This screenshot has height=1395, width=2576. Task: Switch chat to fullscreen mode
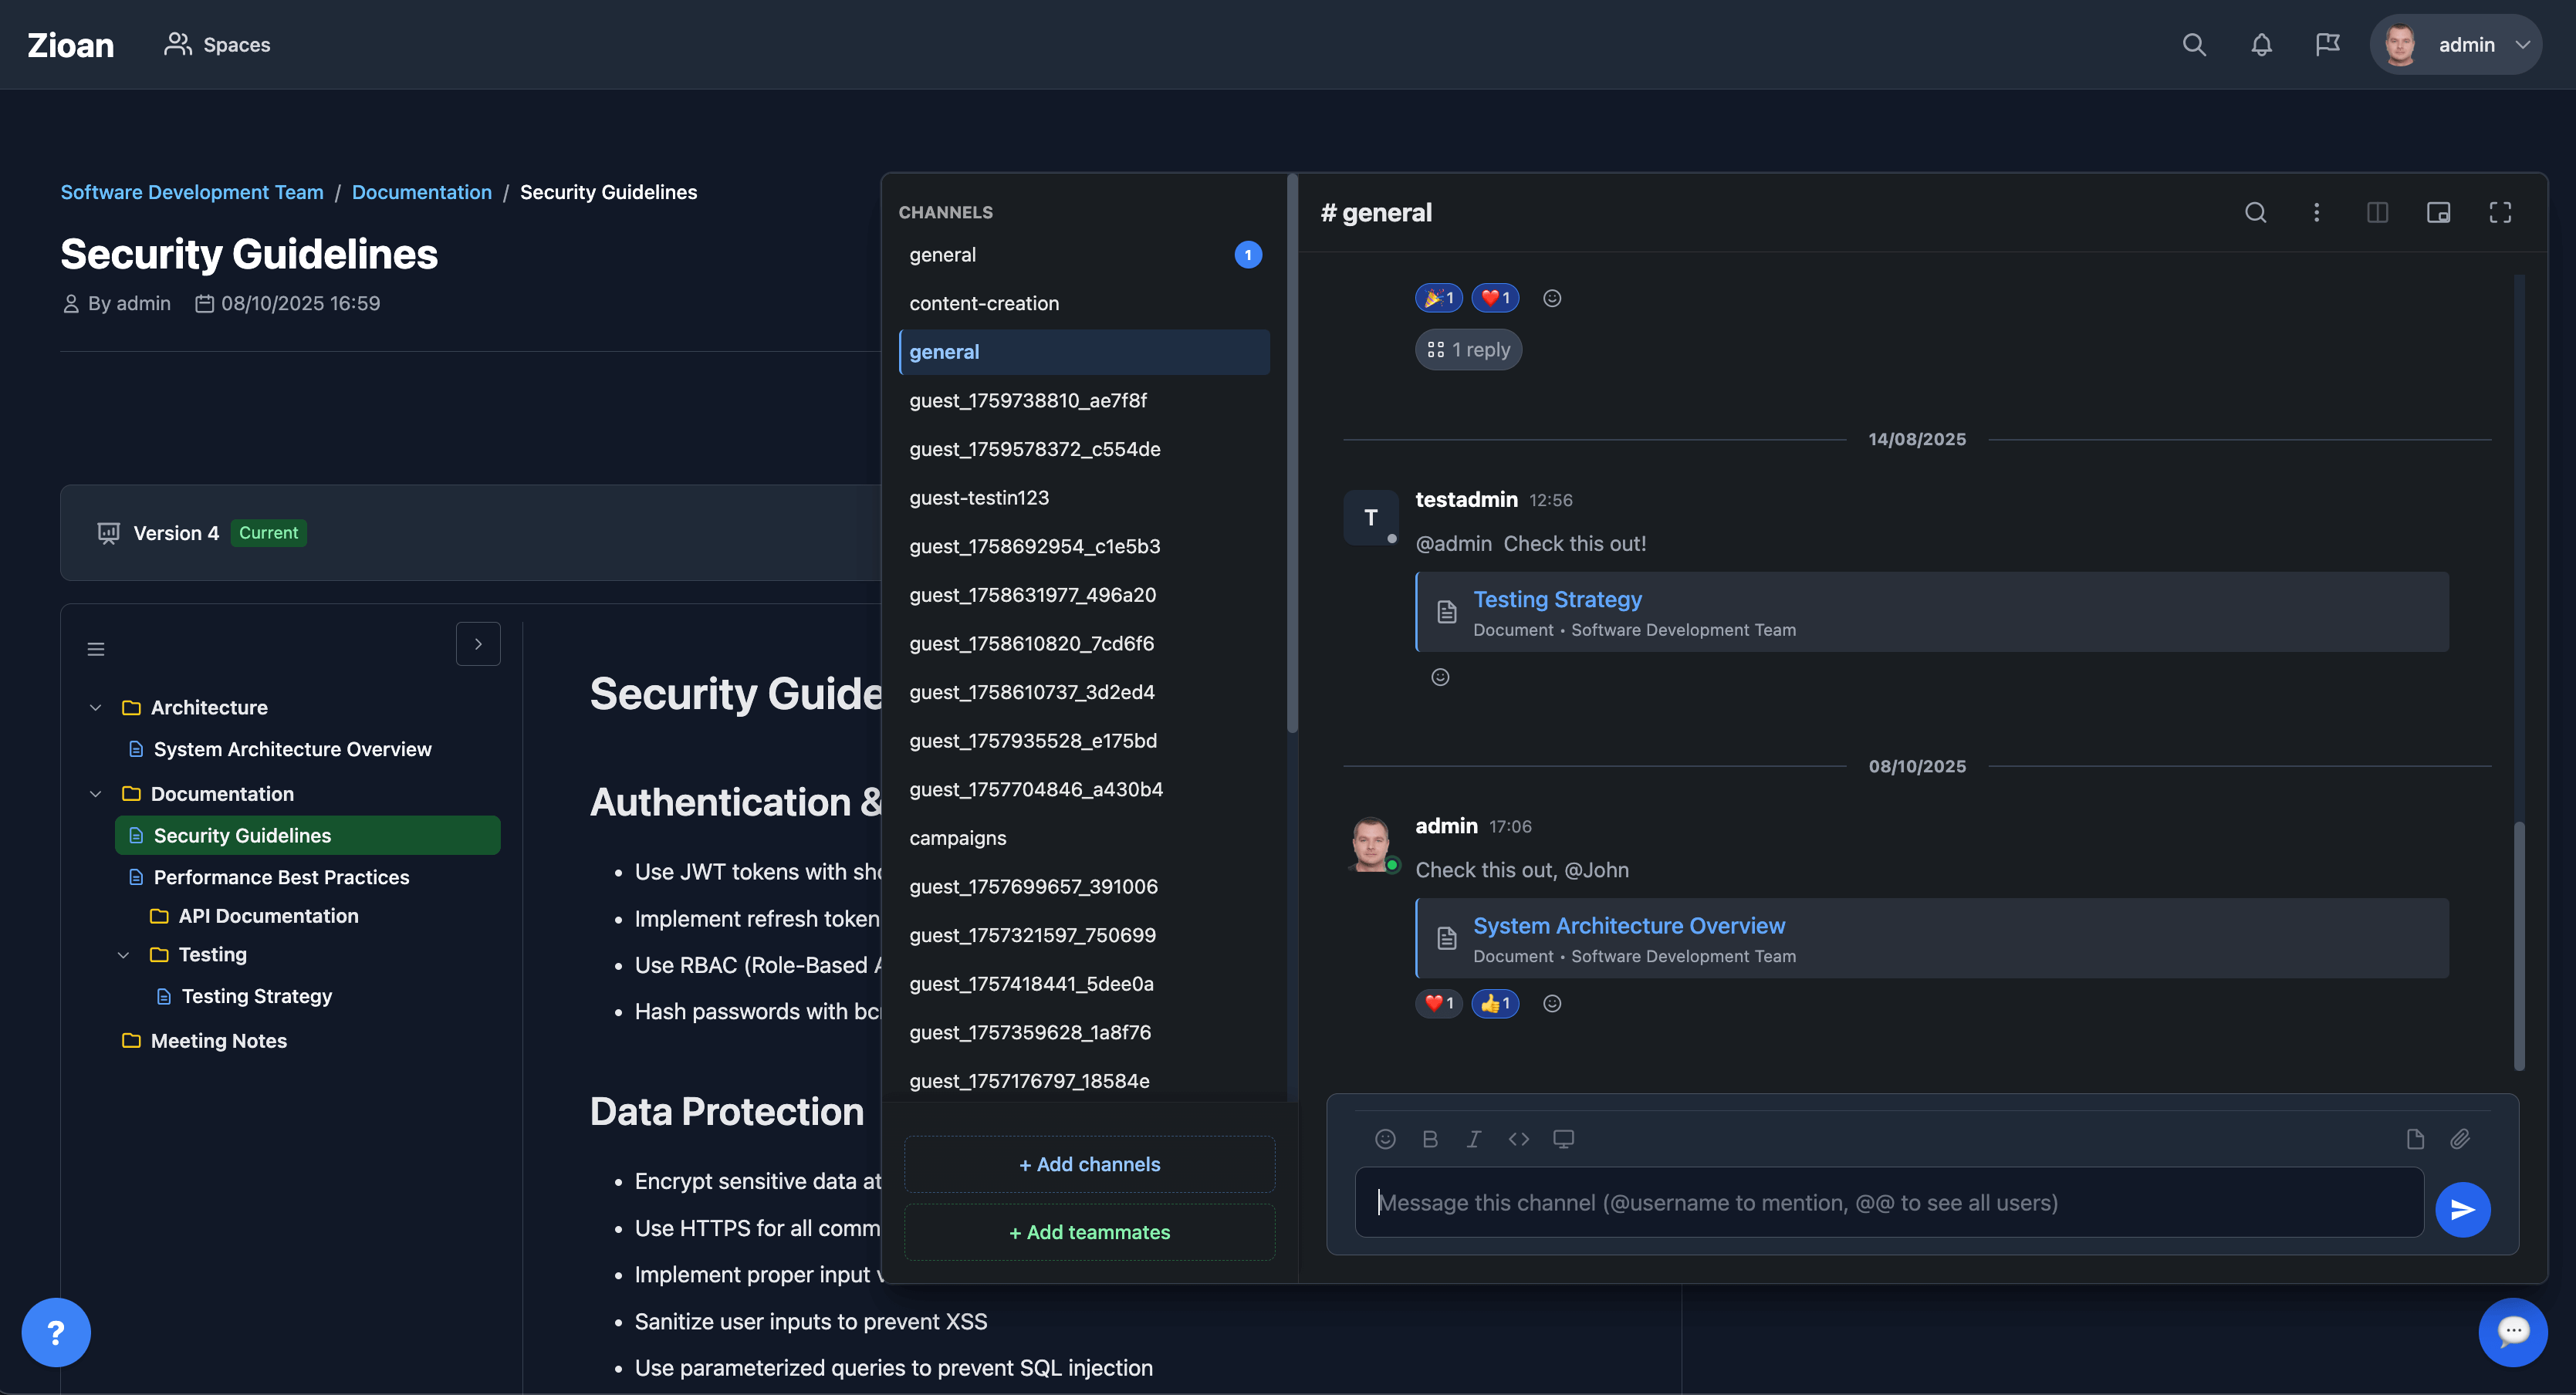click(x=2499, y=212)
